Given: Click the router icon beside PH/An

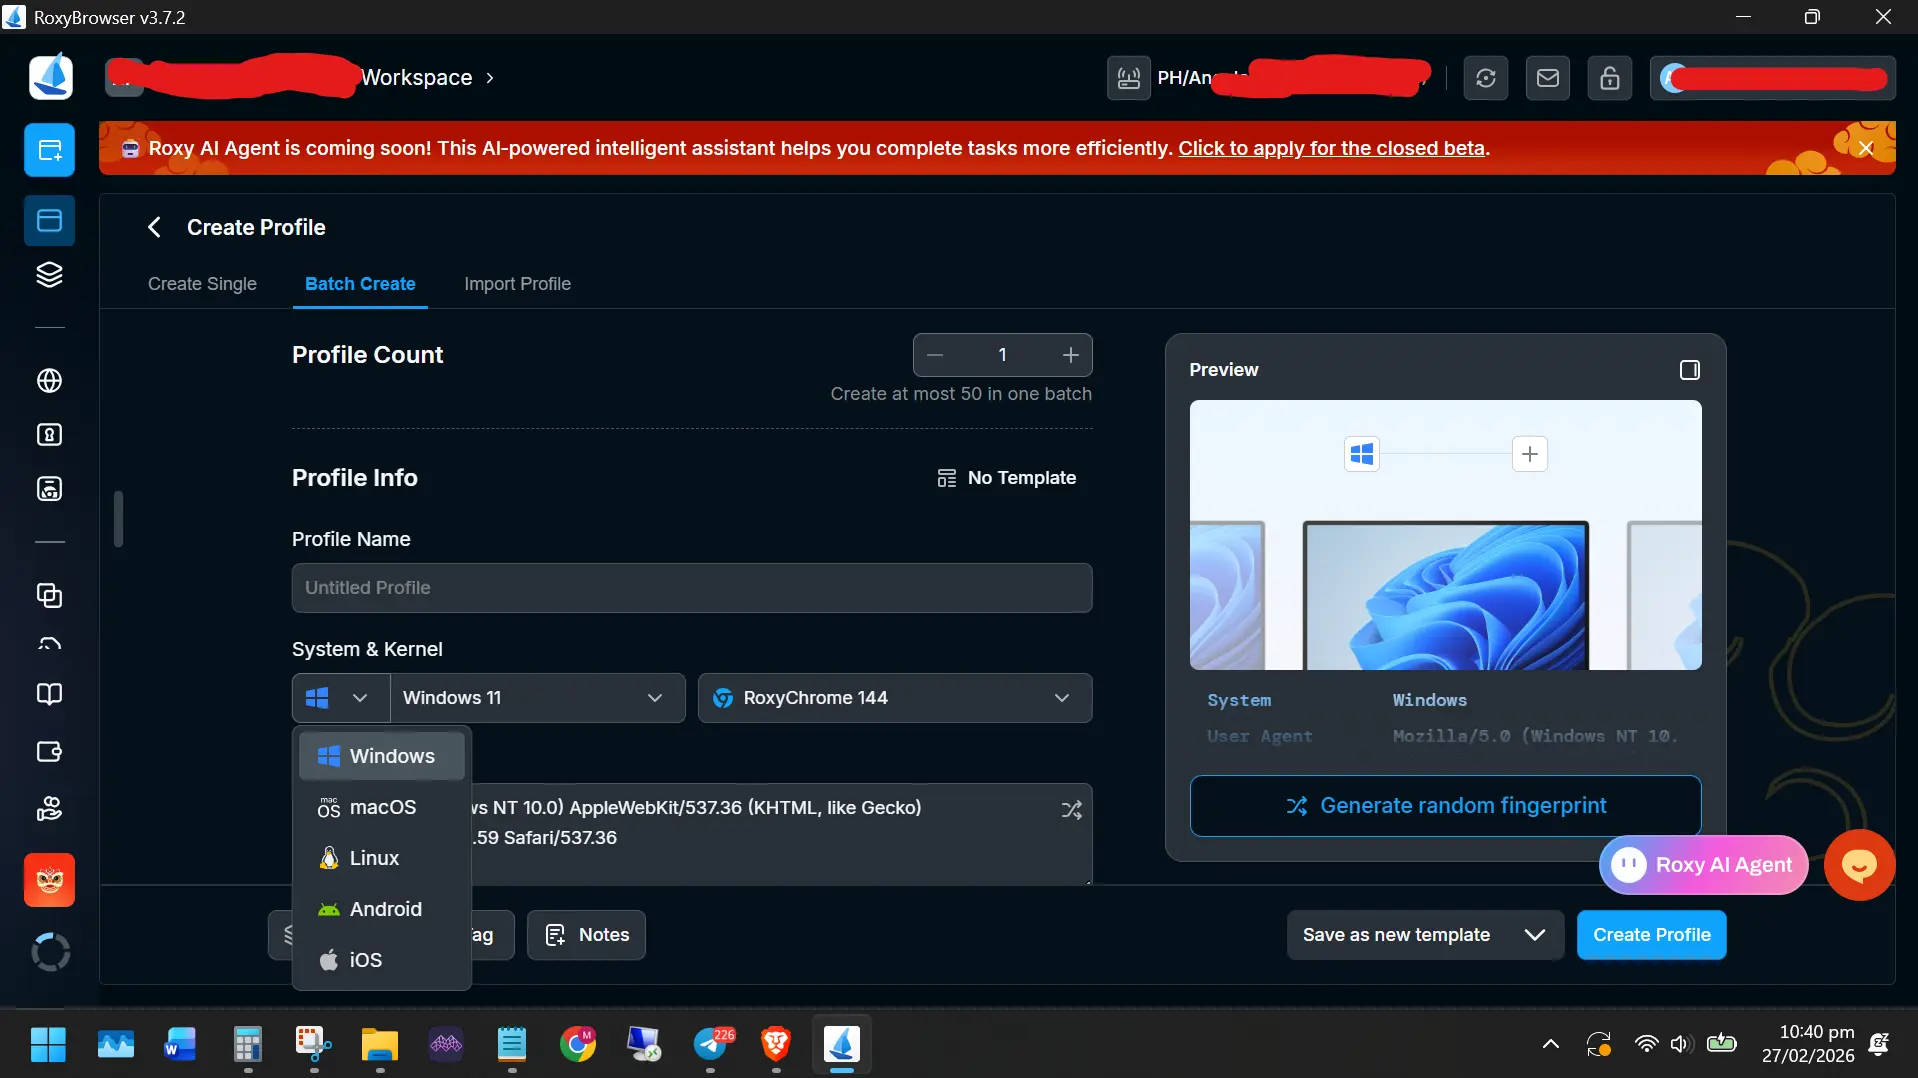Looking at the screenshot, I should coord(1129,78).
